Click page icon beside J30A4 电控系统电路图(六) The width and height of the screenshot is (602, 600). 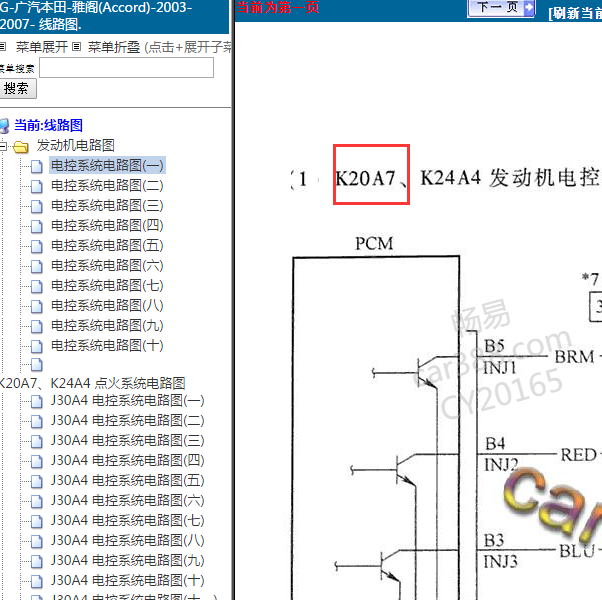click(x=36, y=501)
